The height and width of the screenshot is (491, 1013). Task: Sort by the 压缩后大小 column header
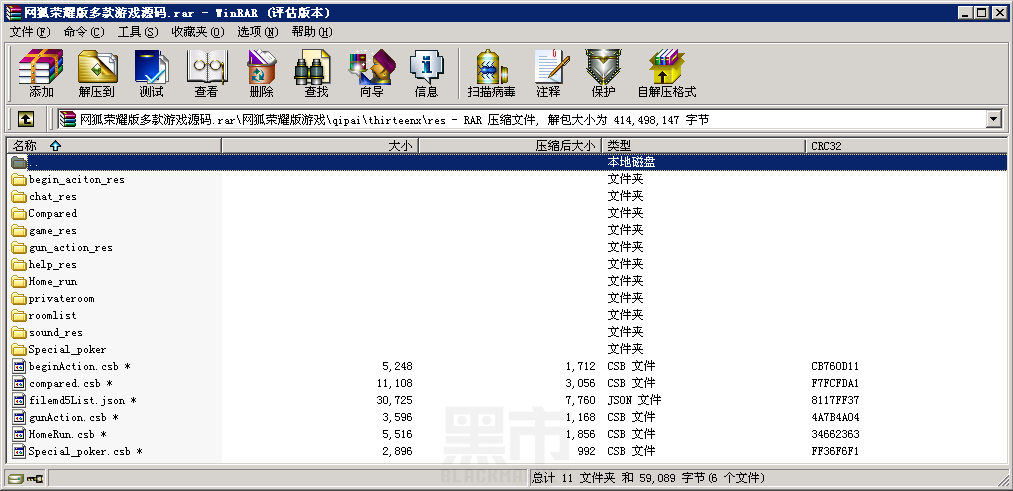(x=510, y=146)
